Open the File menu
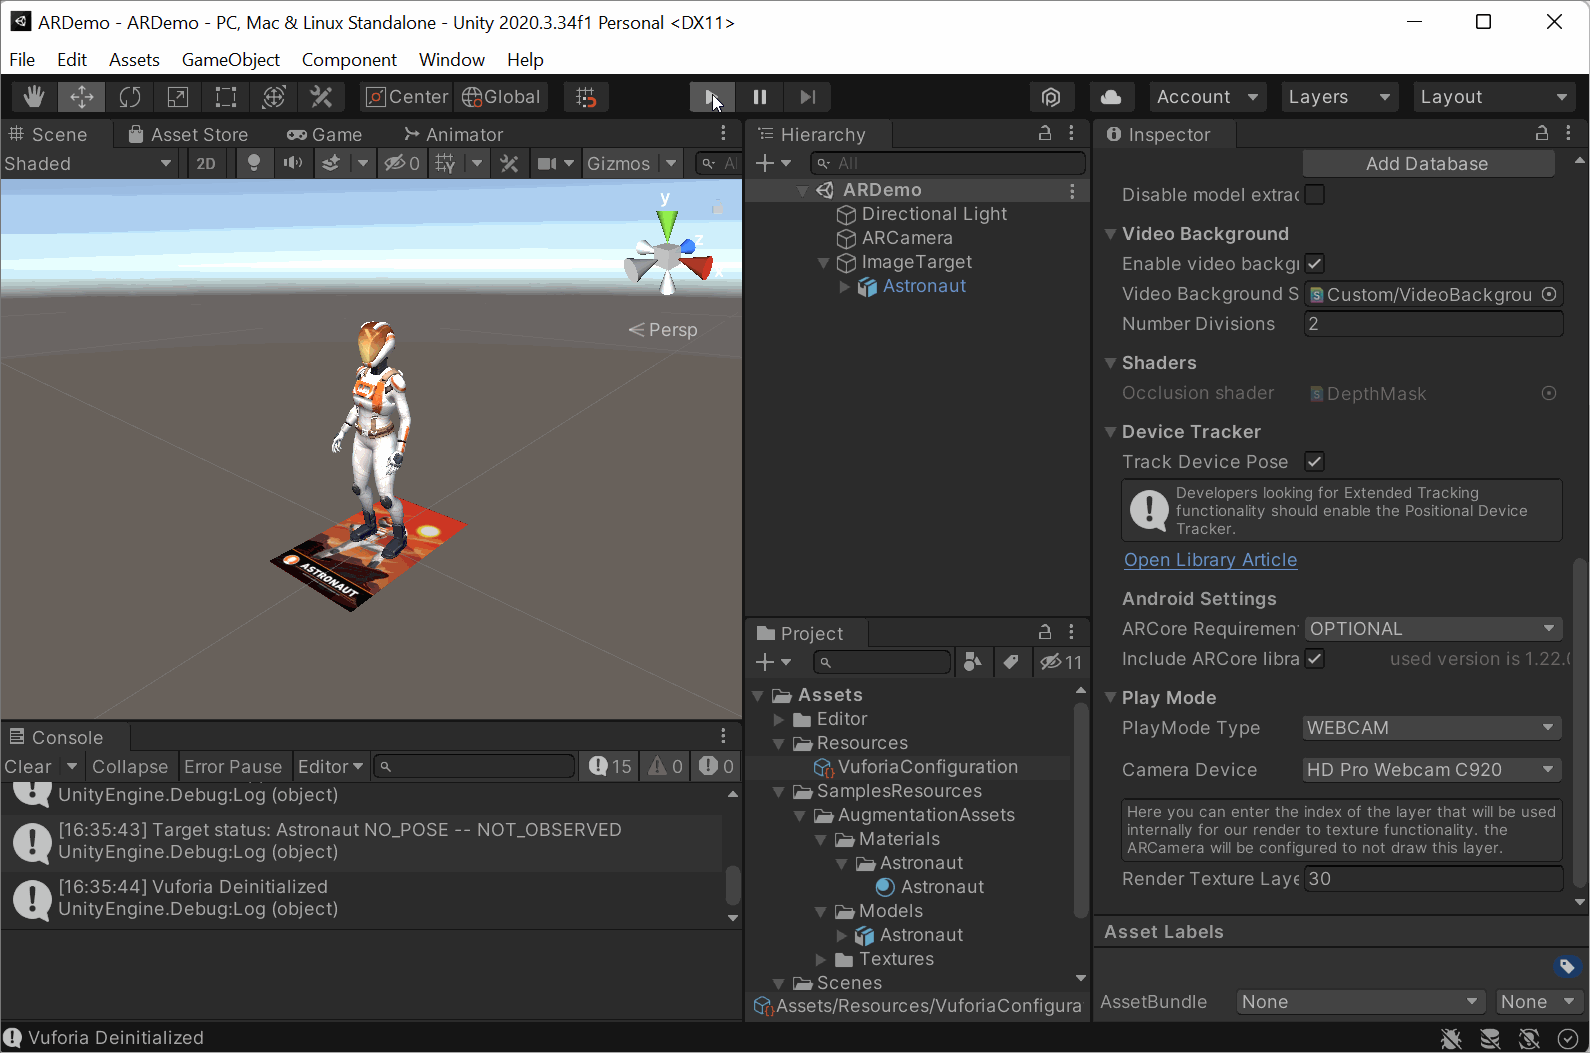This screenshot has width=1590, height=1053. (x=22, y=60)
